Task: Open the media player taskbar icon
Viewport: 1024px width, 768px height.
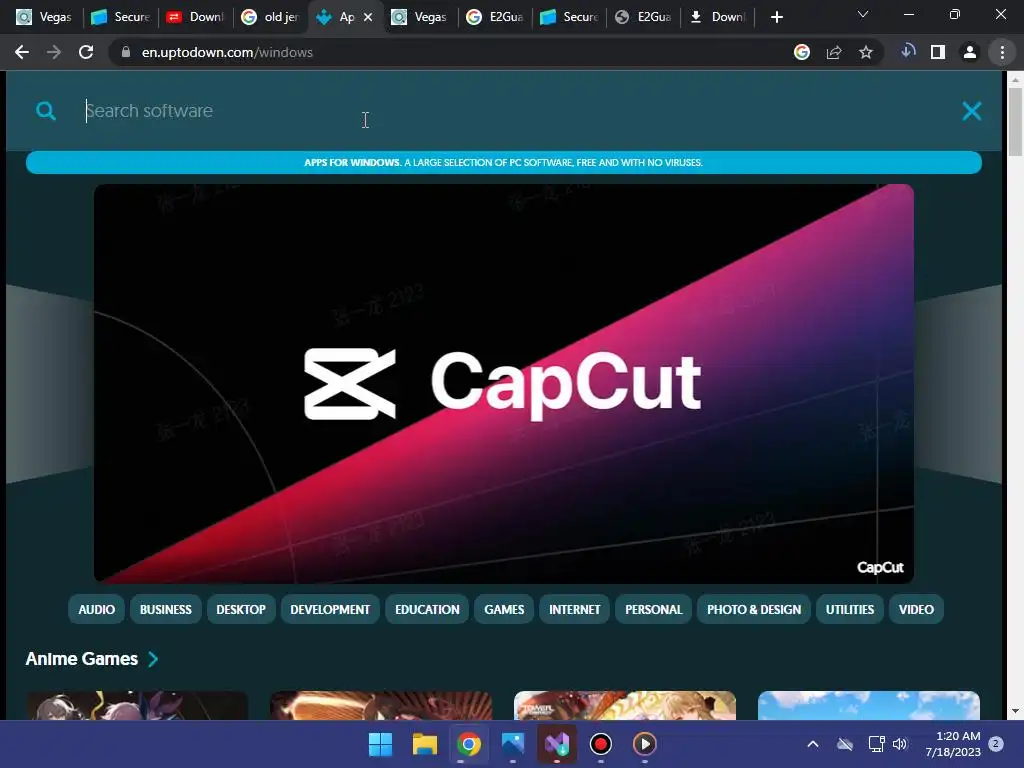Action: [645, 744]
